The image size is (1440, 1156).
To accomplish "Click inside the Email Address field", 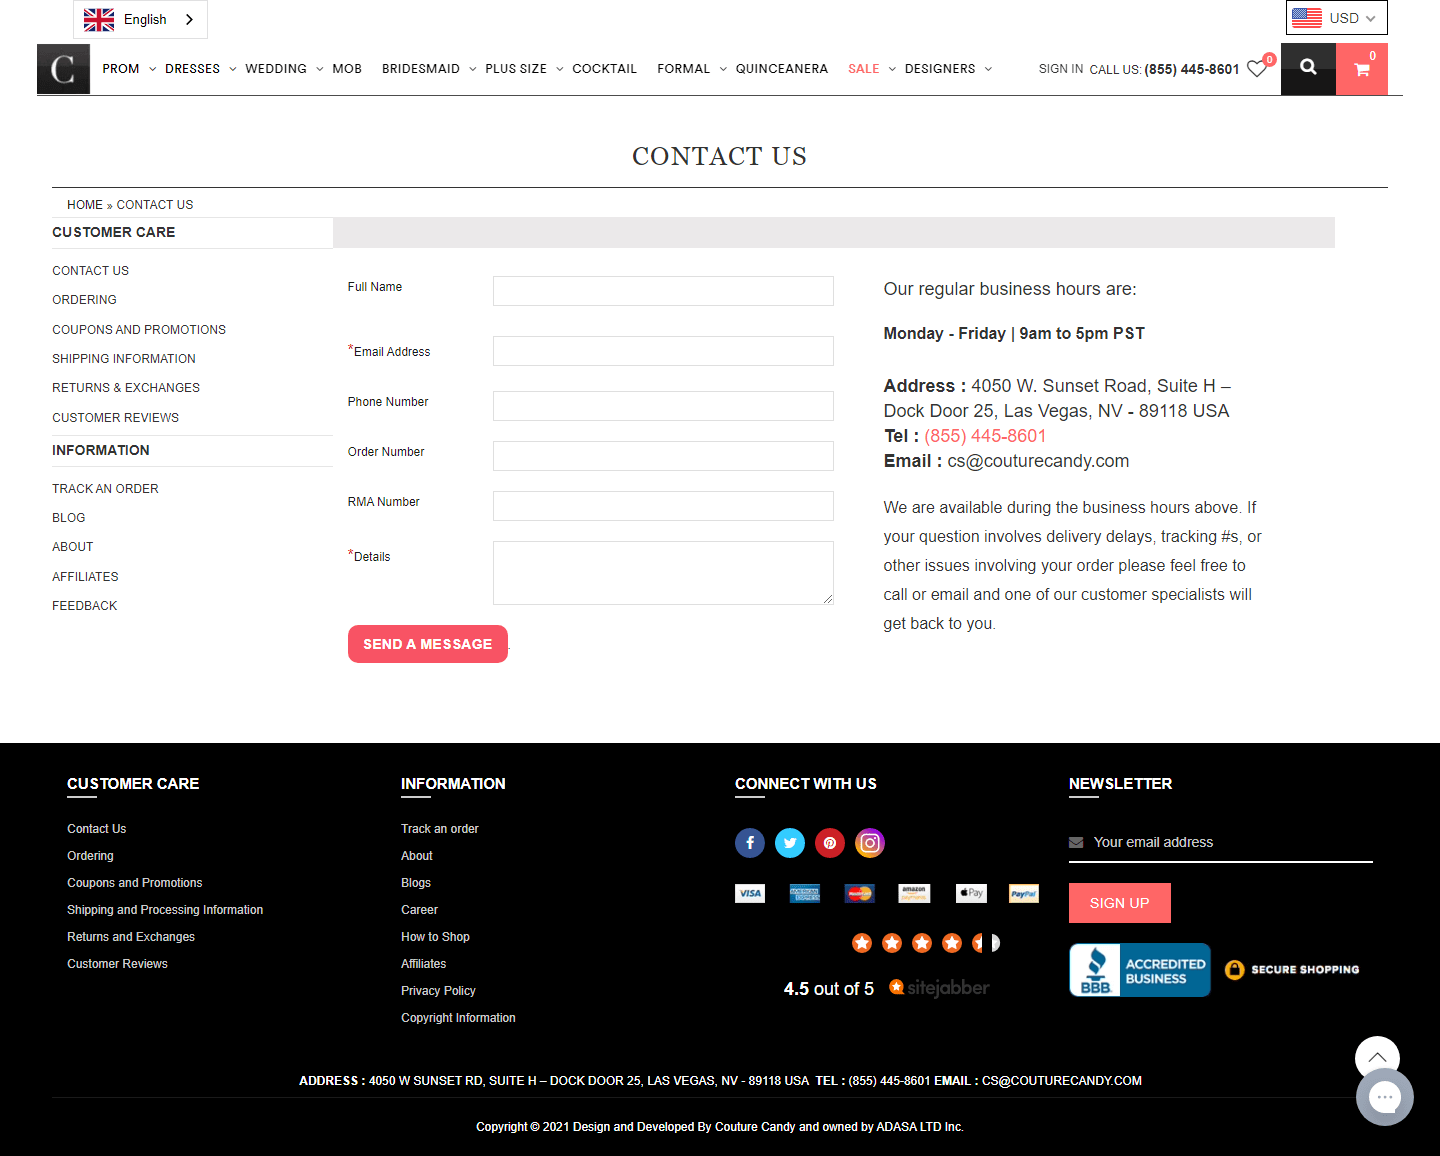I will [662, 351].
